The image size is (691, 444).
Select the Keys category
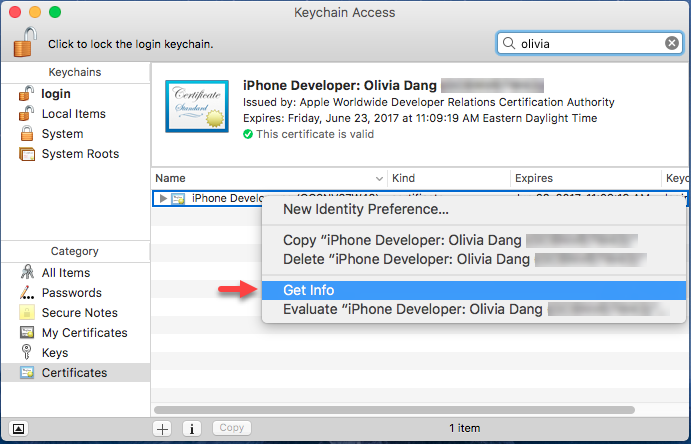click(55, 353)
